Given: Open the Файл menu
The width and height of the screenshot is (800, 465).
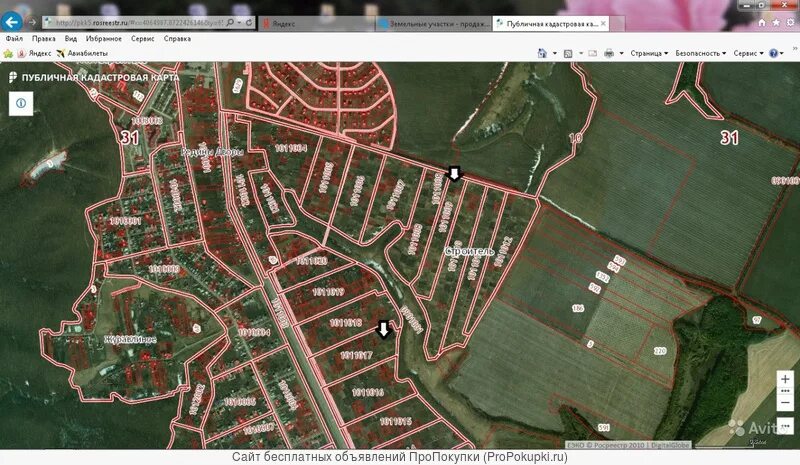Looking at the screenshot, I should pyautogui.click(x=14, y=38).
